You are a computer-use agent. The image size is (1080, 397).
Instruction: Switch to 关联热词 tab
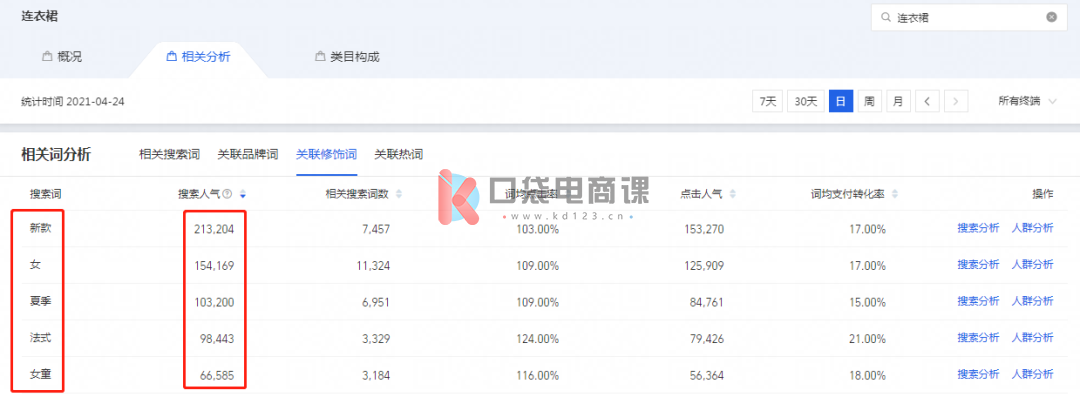tap(398, 154)
